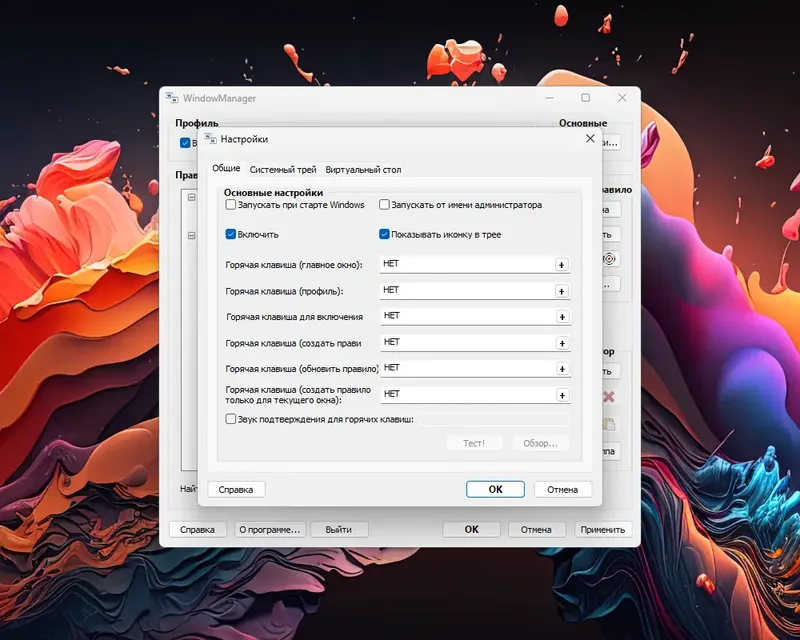Collapse the first tree node in rules list
The height and width of the screenshot is (640, 800).
[191, 197]
